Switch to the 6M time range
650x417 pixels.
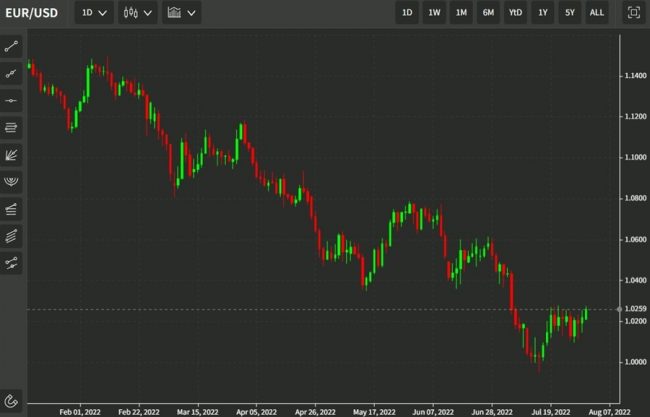coord(488,13)
